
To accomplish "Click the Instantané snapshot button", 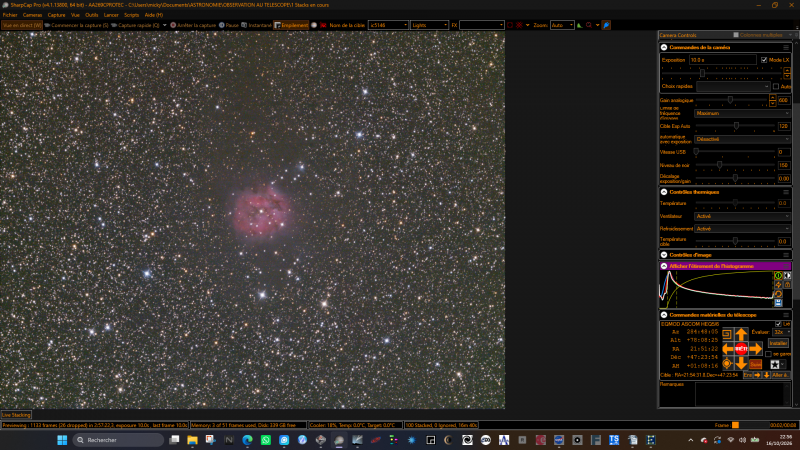I will [x=257, y=25].
